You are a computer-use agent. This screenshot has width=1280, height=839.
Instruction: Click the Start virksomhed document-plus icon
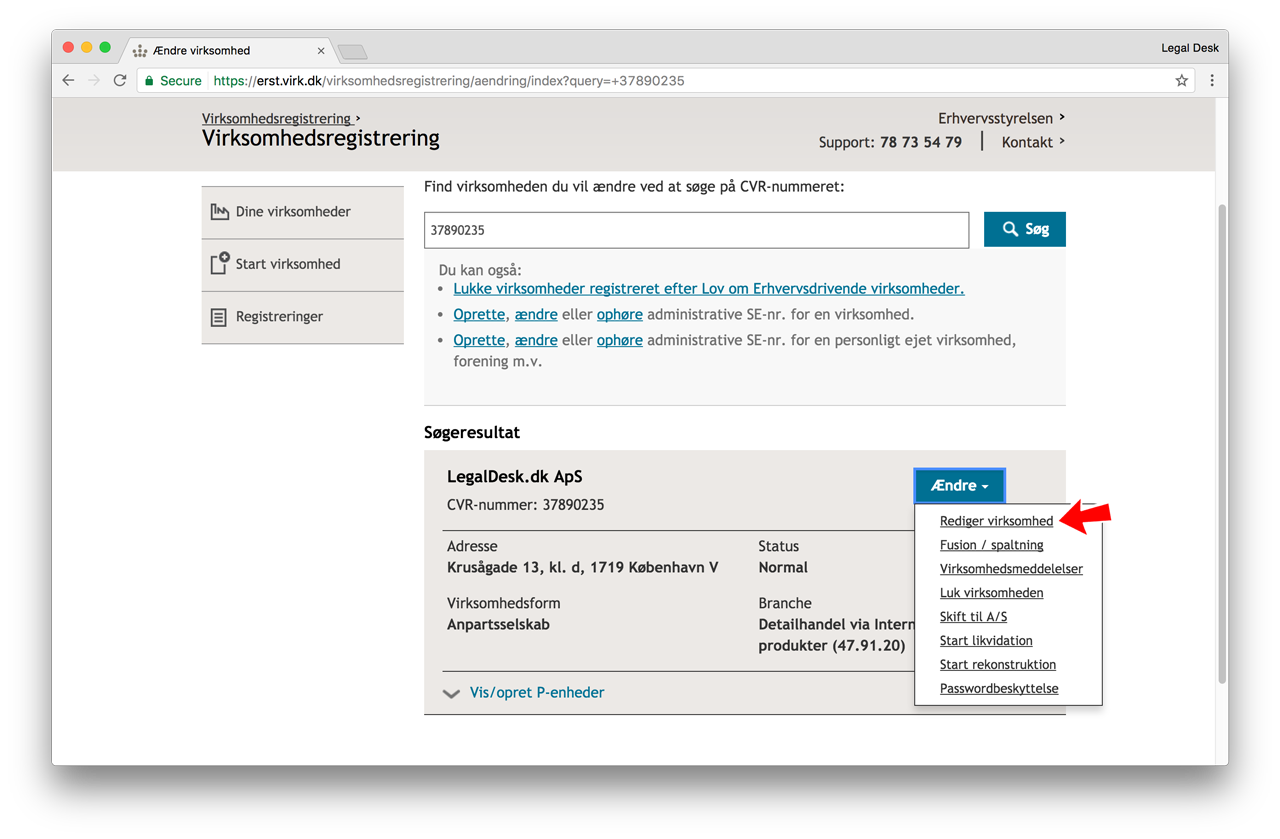pos(219,263)
